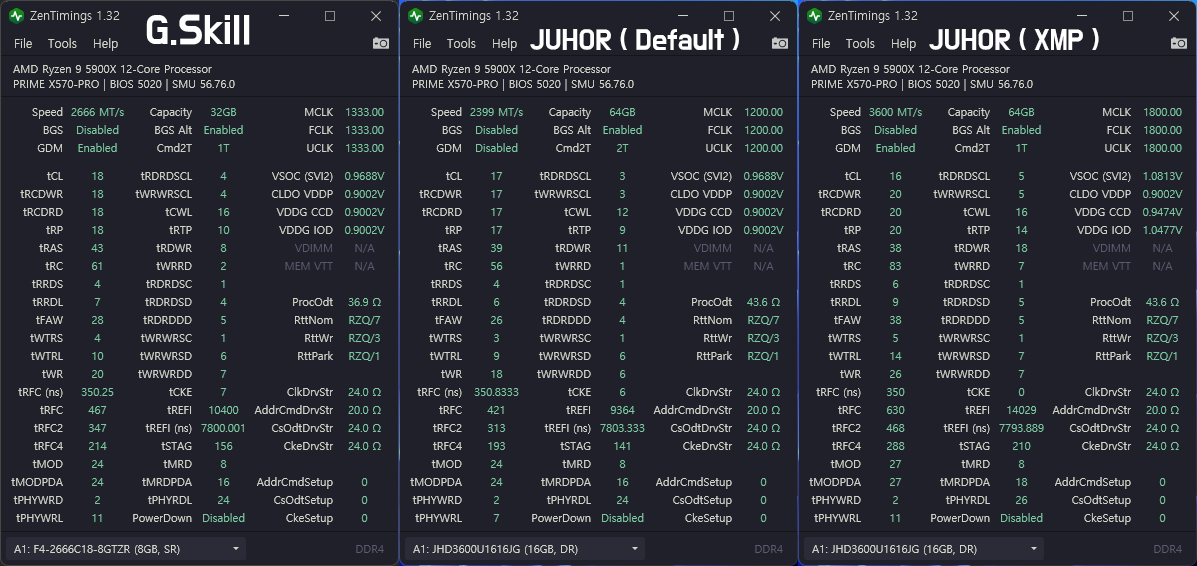1197x566 pixels.
Task: Click the 3600 MT/s speed value
Action: [x=895, y=112]
